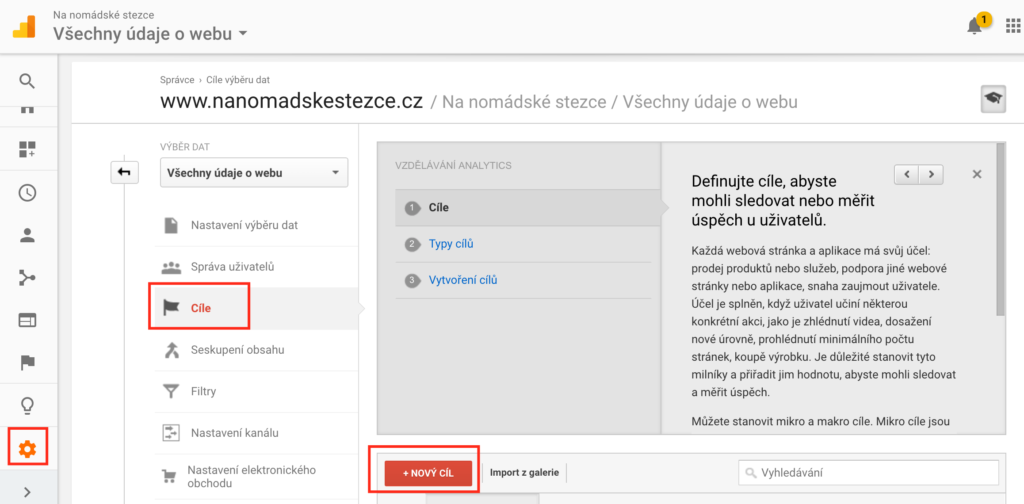
Task: Open the Admin gear icon in sidebar
Action: coord(28,449)
